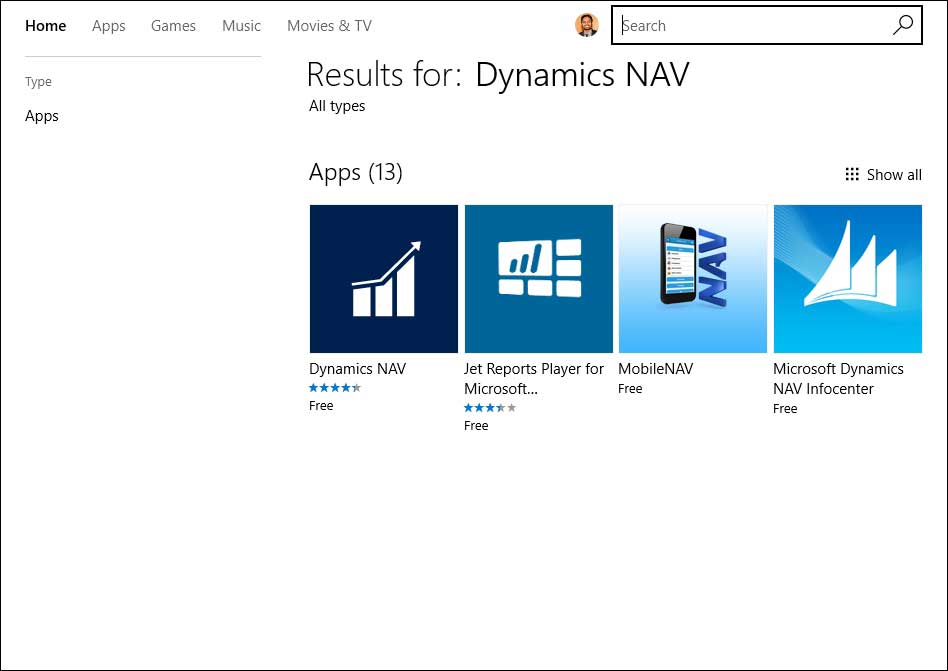Open the Movies & TV section
Screen dimensions: 948x671
click(329, 26)
